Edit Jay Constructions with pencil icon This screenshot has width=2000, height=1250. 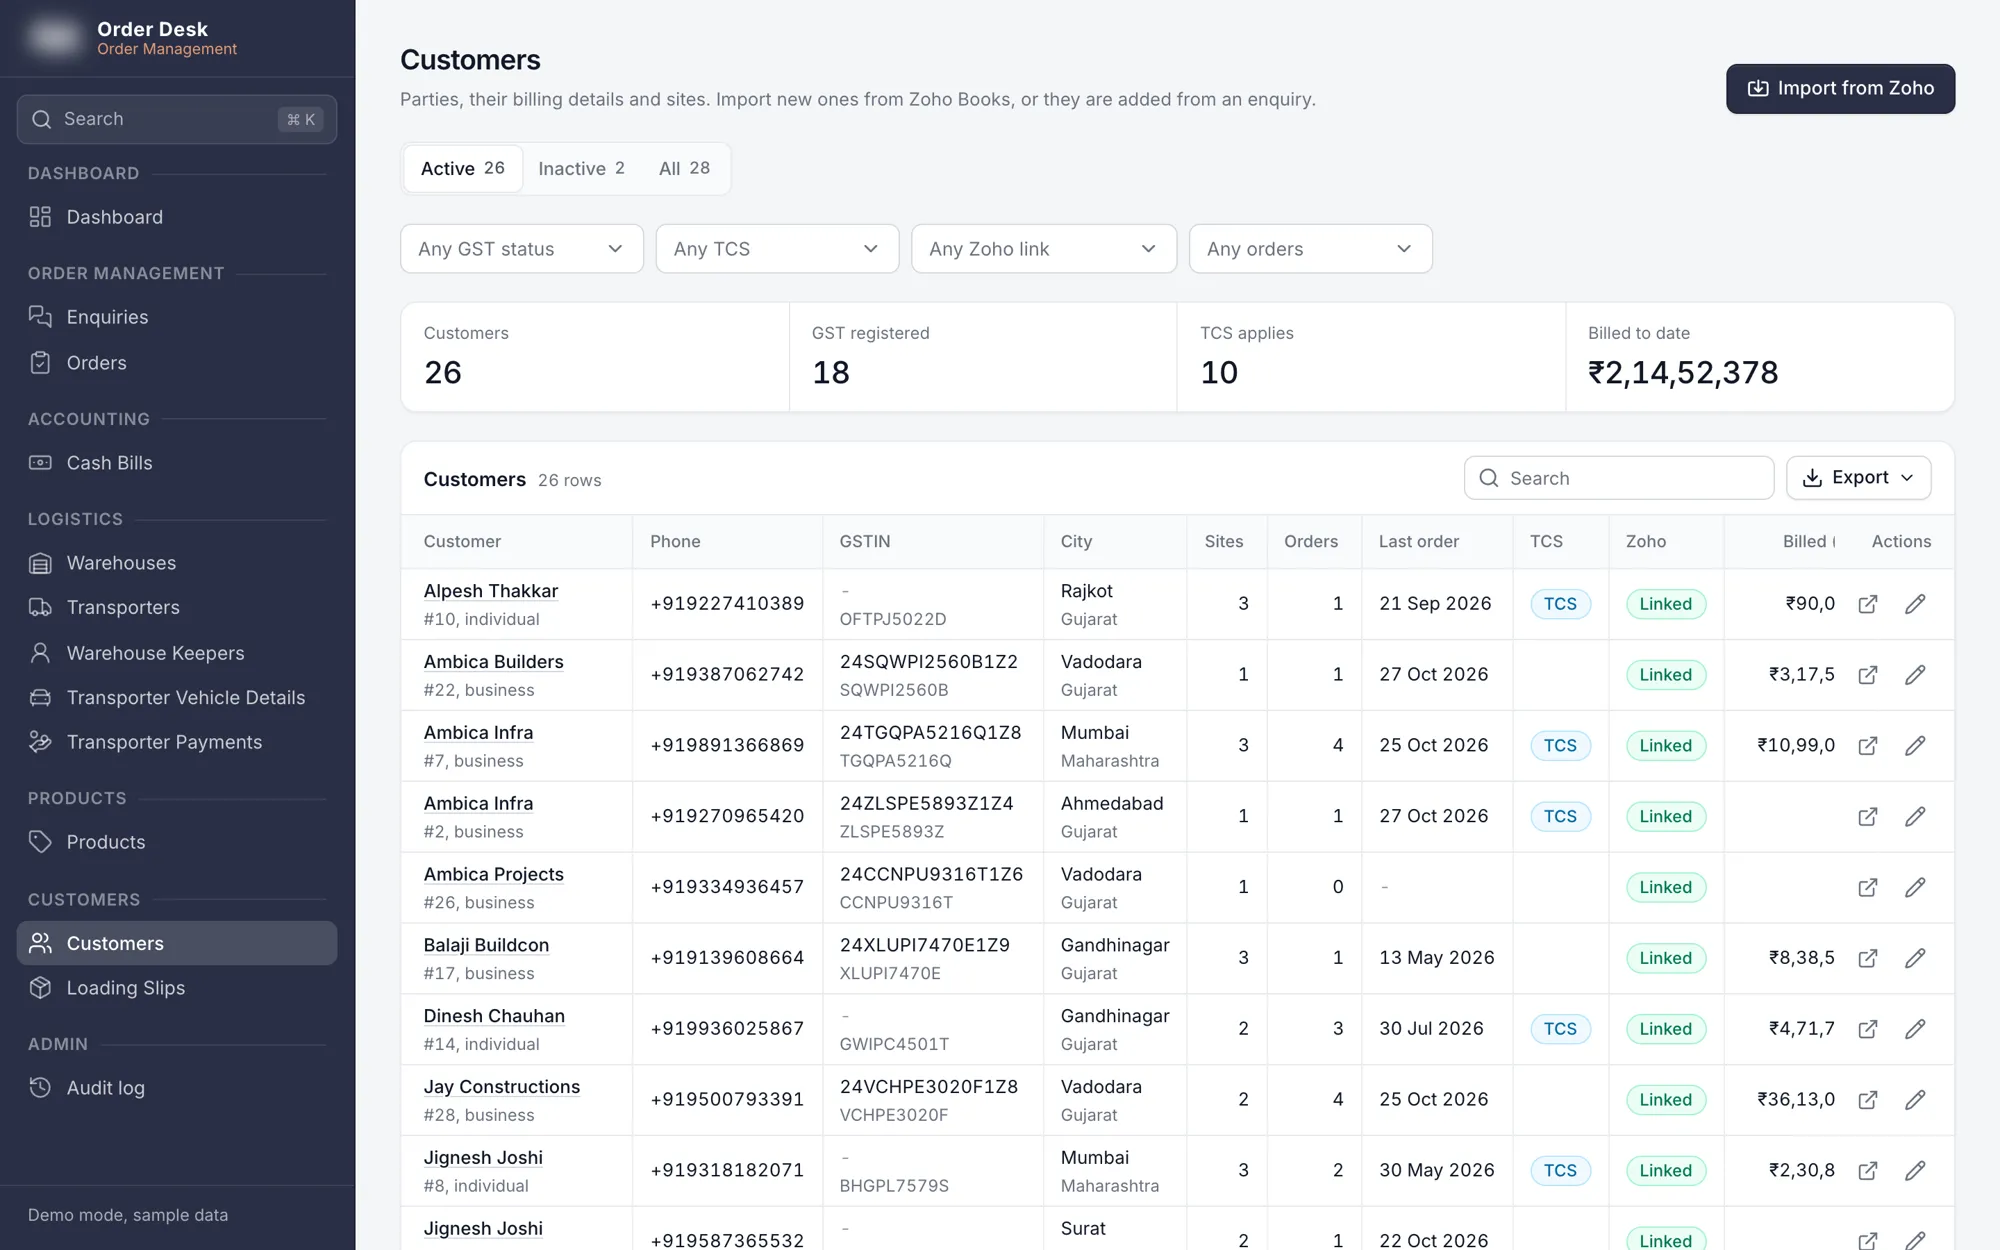pos(1915,1100)
